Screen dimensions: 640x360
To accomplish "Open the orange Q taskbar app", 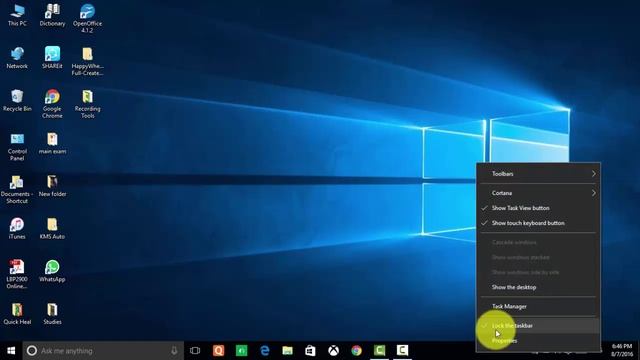I will click(218, 350).
